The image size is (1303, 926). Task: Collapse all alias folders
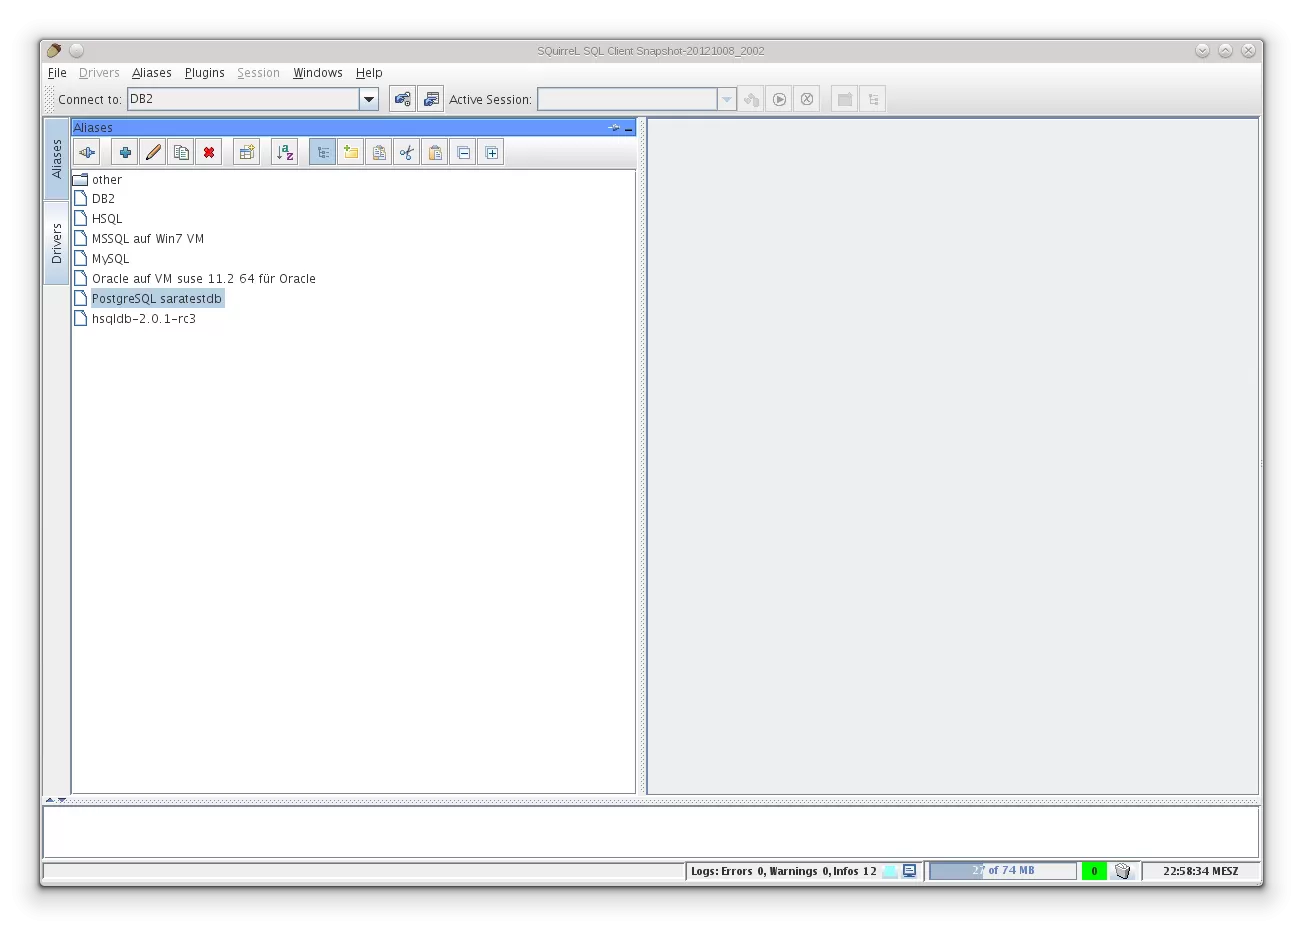(x=463, y=151)
